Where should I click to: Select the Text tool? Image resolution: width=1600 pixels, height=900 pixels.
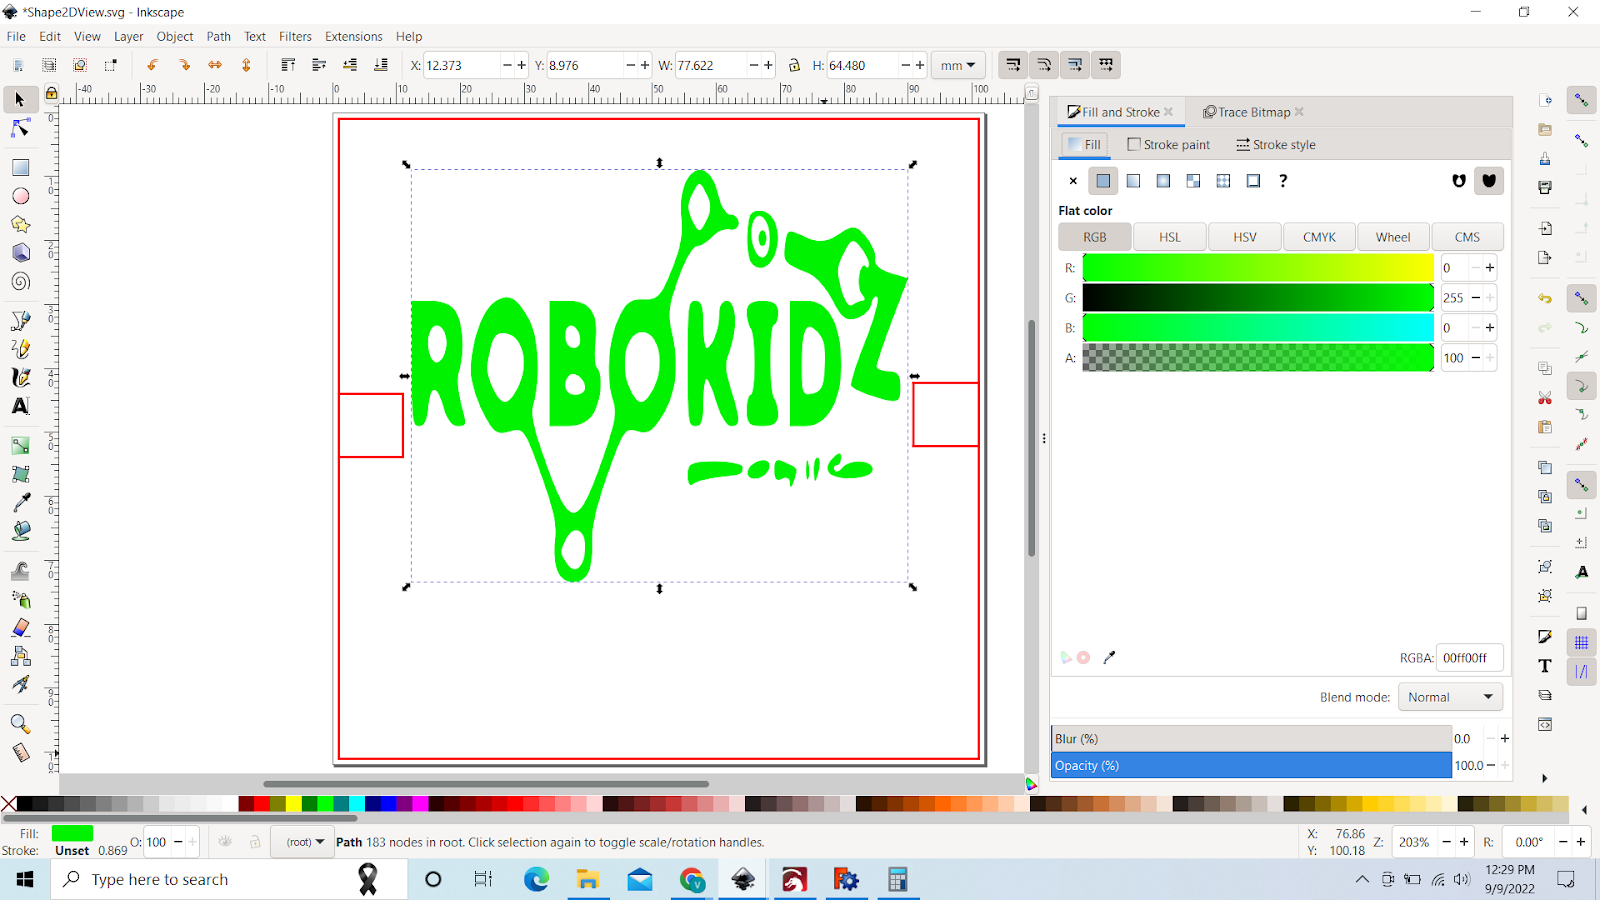pos(20,406)
